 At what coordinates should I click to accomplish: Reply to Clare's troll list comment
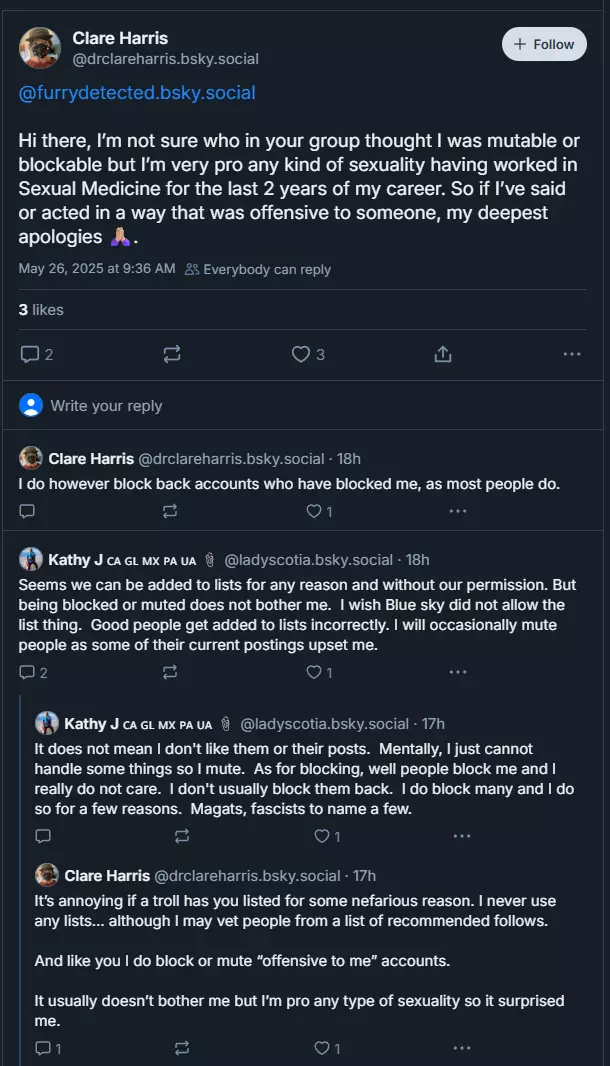pos(48,1048)
